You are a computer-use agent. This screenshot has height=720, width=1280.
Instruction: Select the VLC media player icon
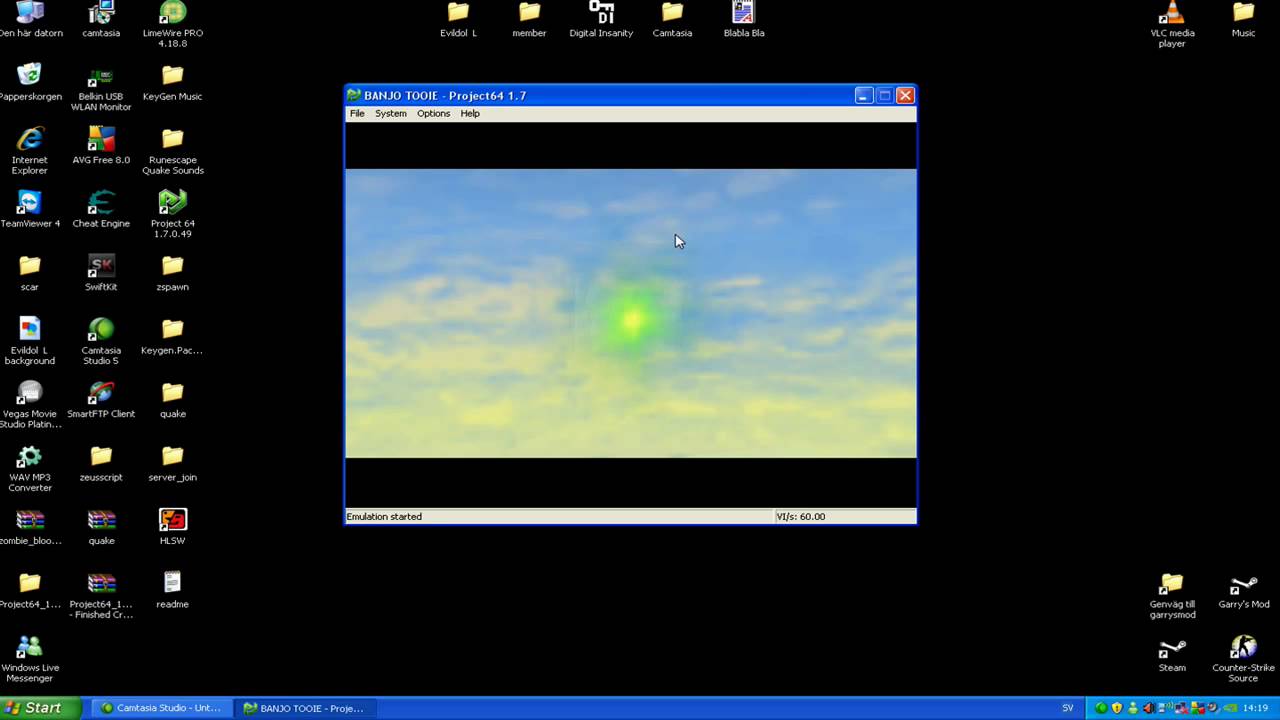pyautogui.click(x=1172, y=24)
